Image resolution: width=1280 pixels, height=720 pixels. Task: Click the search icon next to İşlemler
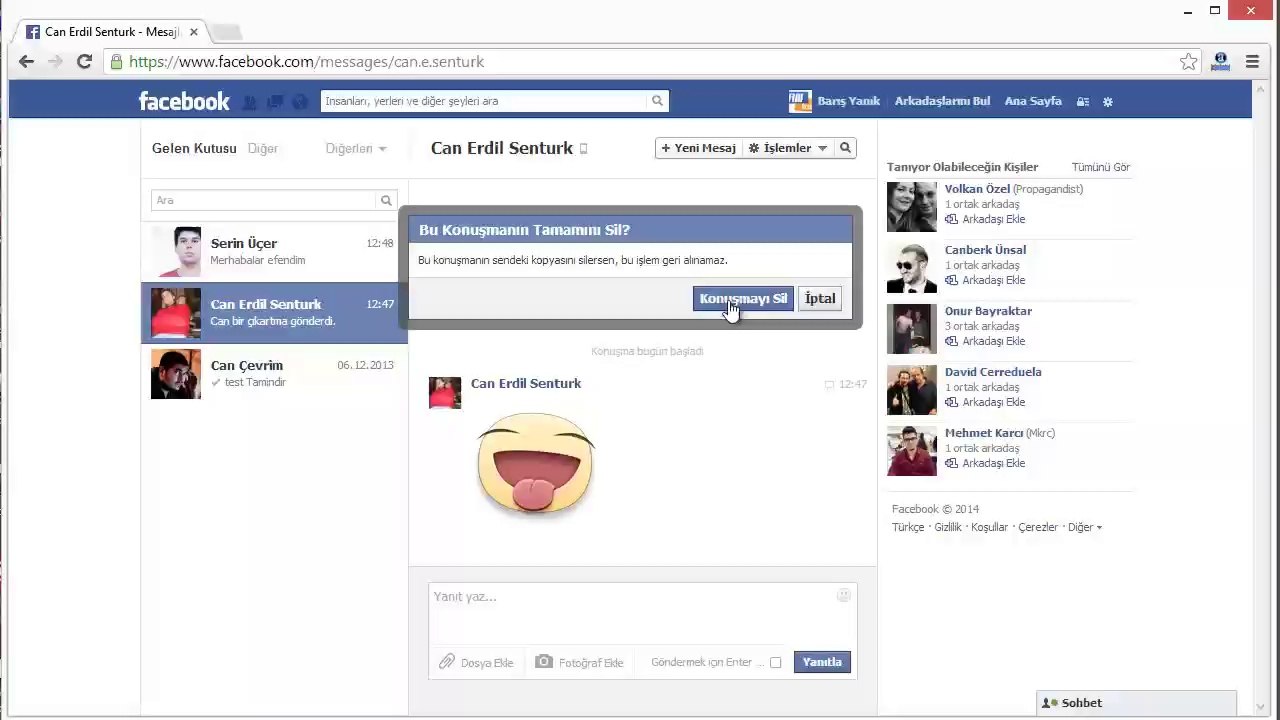pyautogui.click(x=845, y=148)
